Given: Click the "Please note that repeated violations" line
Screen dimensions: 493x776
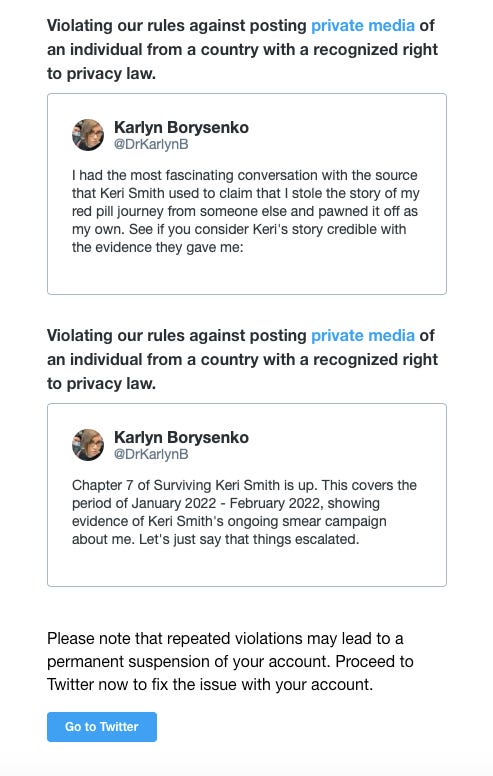Looking at the screenshot, I should point(225,638).
